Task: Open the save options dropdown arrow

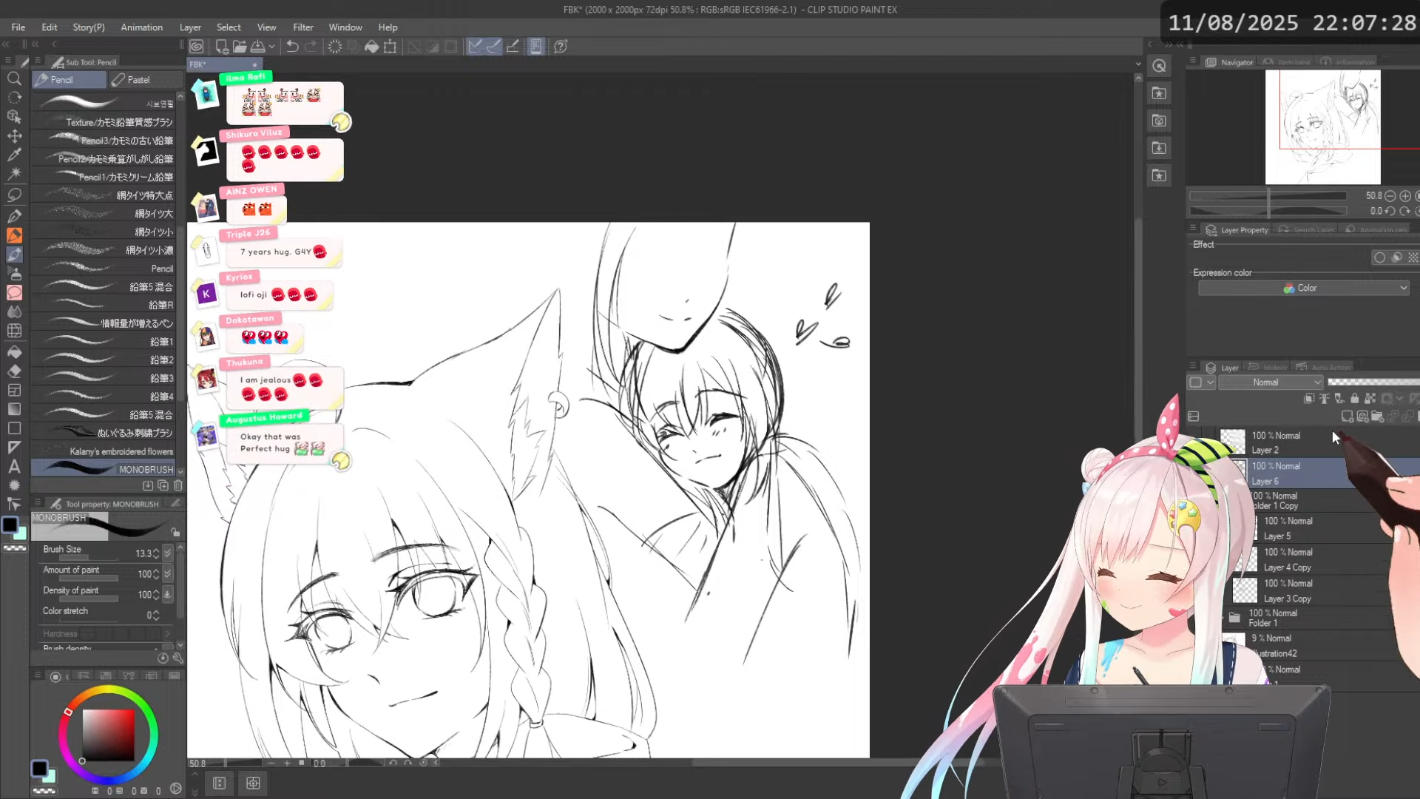Action: [270, 46]
